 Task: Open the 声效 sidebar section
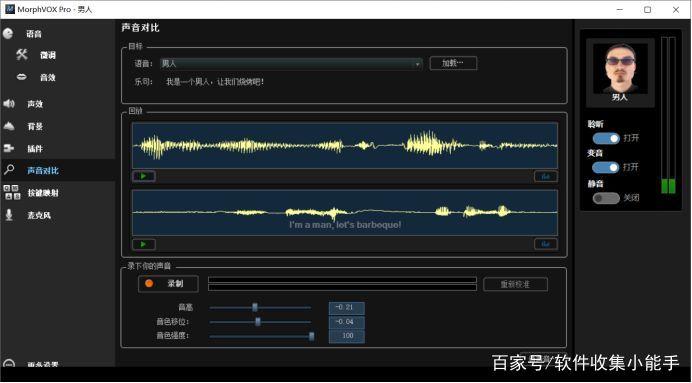[35, 104]
